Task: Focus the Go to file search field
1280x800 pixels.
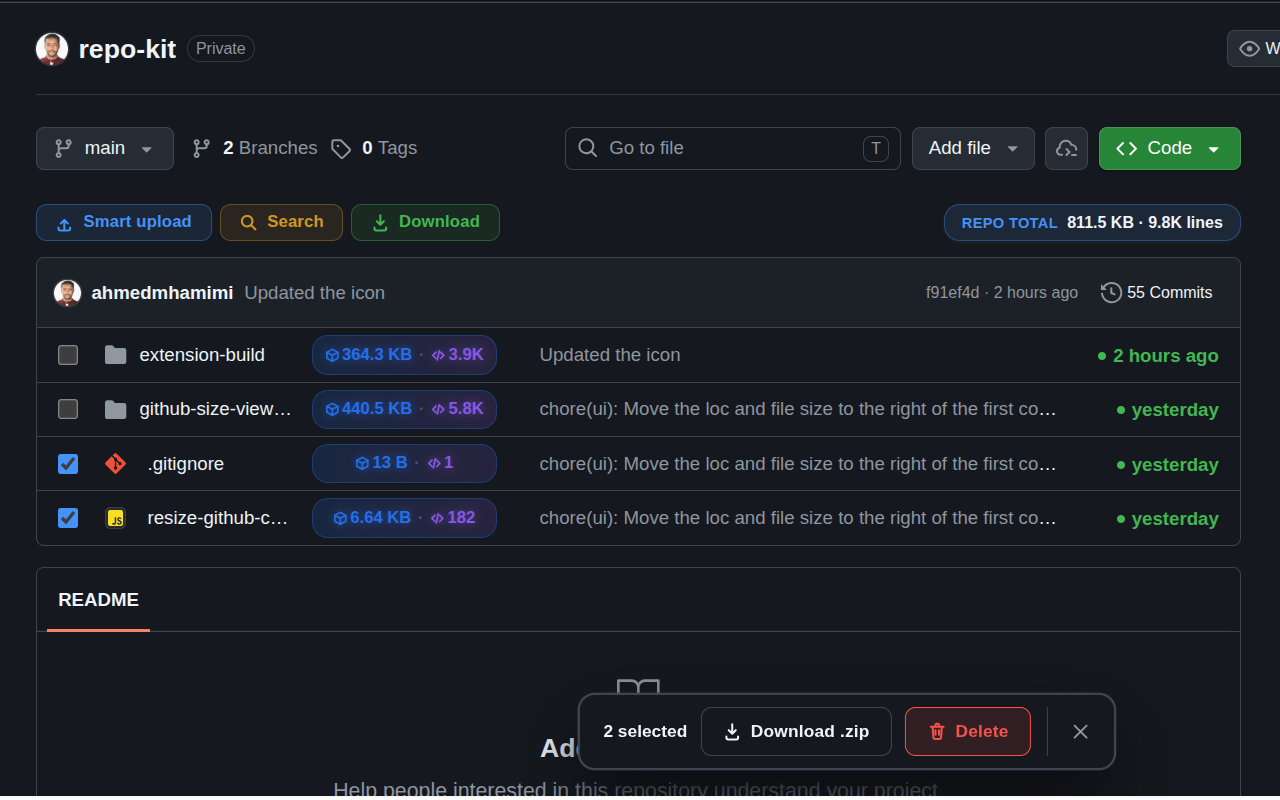Action: click(x=733, y=148)
